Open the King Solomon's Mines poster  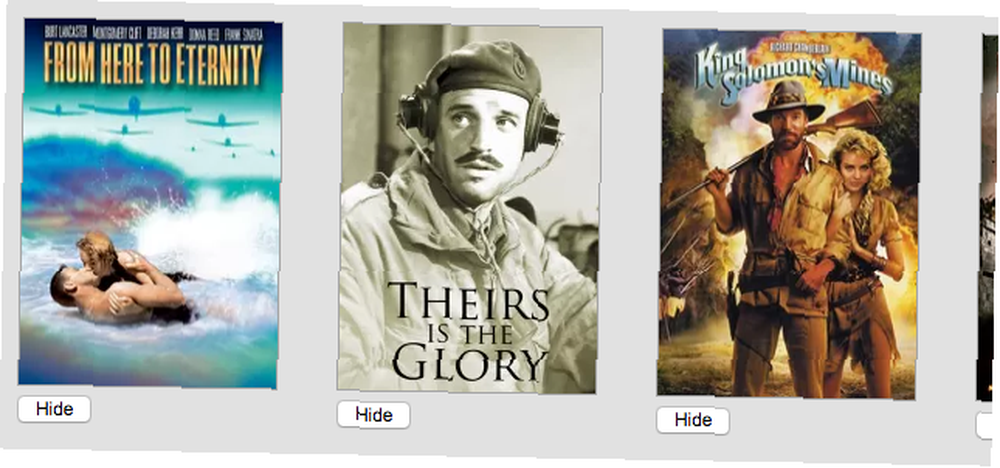[789, 214]
